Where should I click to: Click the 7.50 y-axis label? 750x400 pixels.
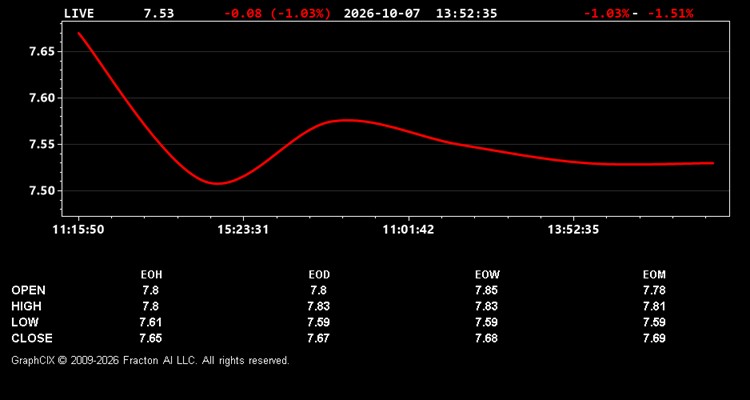[44, 191]
